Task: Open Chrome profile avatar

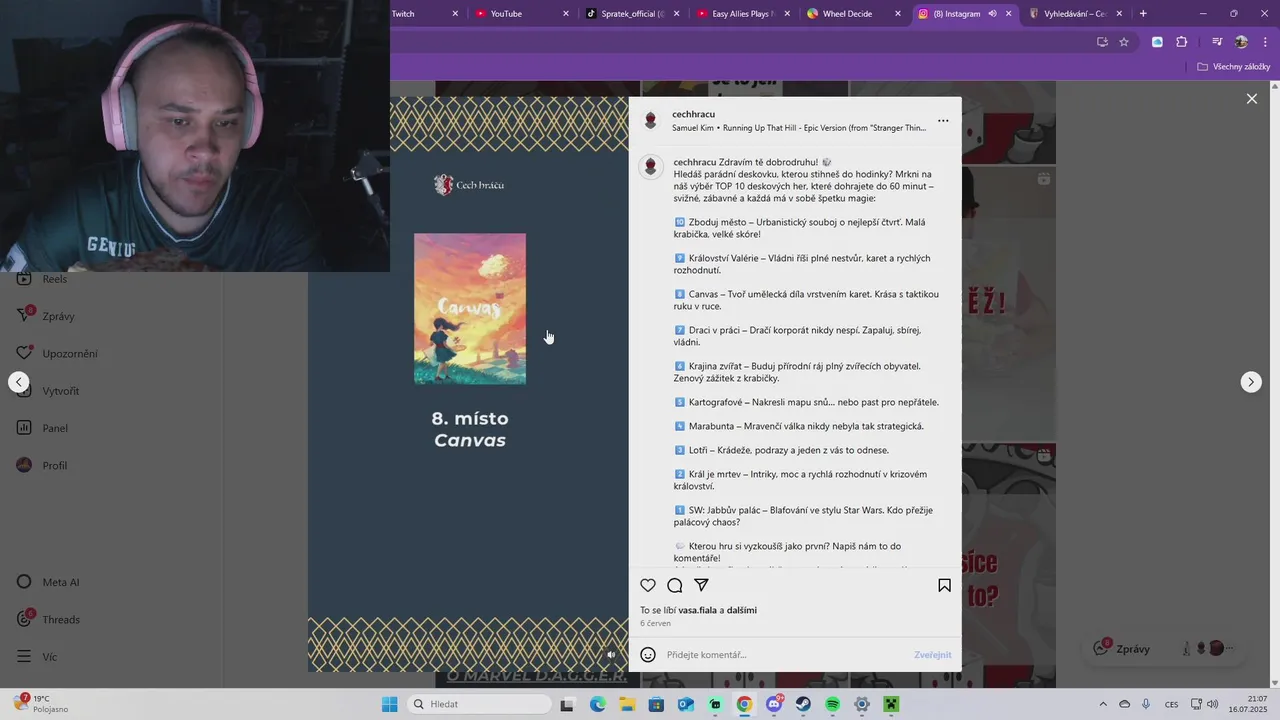Action: [1241, 42]
